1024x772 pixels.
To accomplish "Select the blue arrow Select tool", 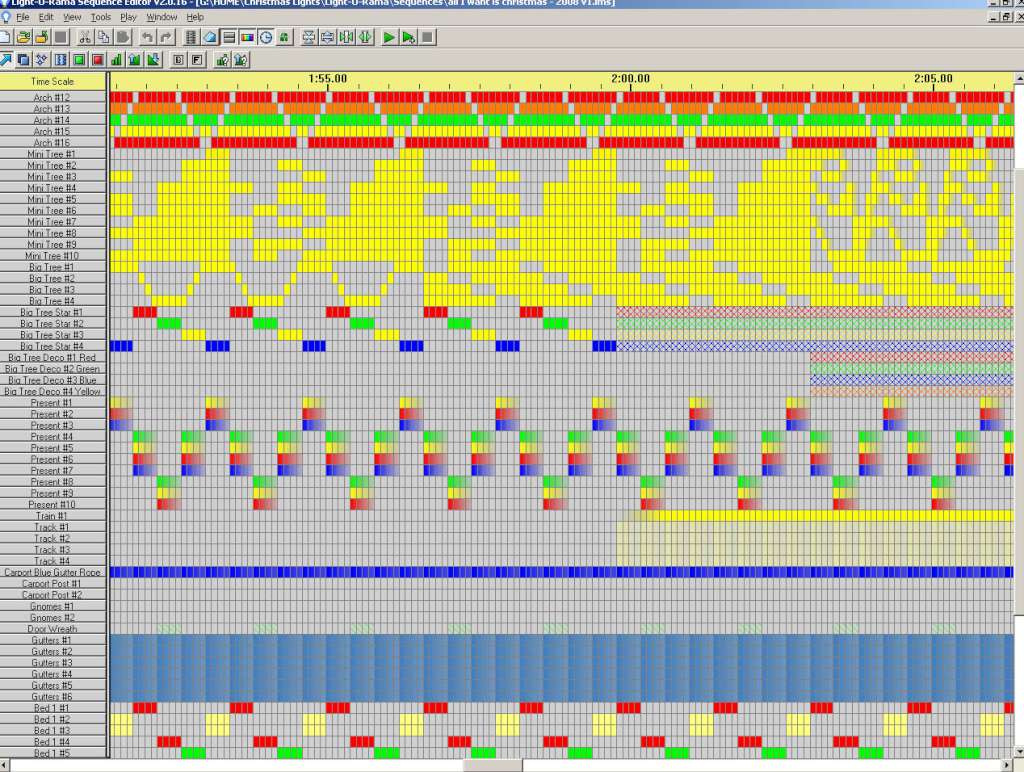I will [6, 60].
